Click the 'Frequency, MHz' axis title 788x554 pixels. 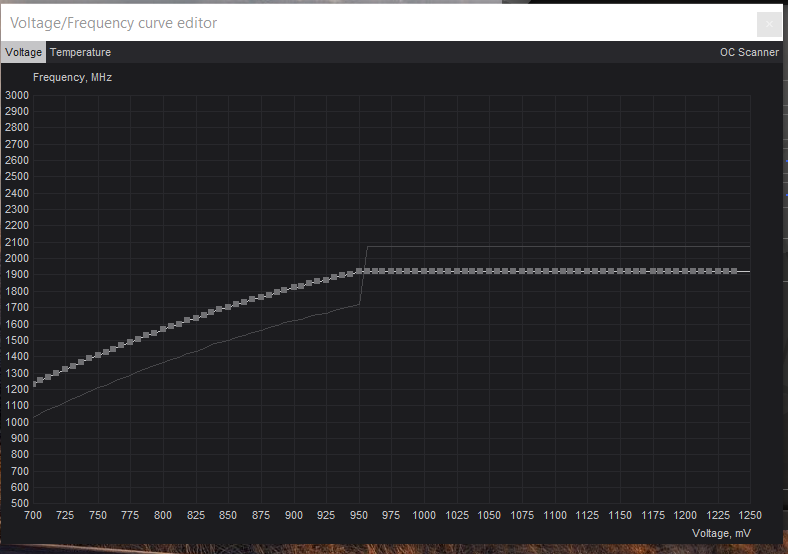coord(72,77)
